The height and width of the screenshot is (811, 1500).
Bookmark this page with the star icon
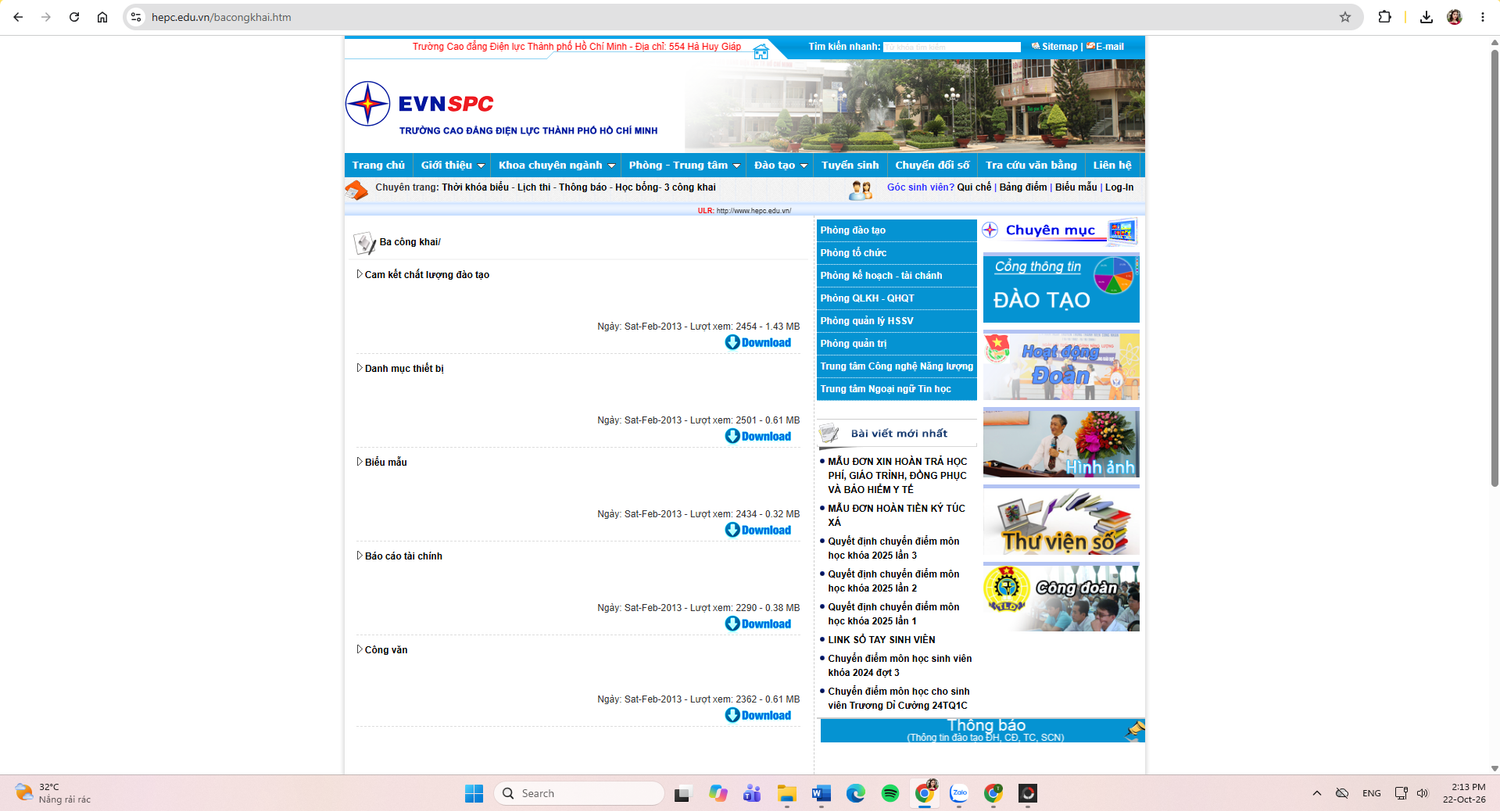(x=1345, y=17)
